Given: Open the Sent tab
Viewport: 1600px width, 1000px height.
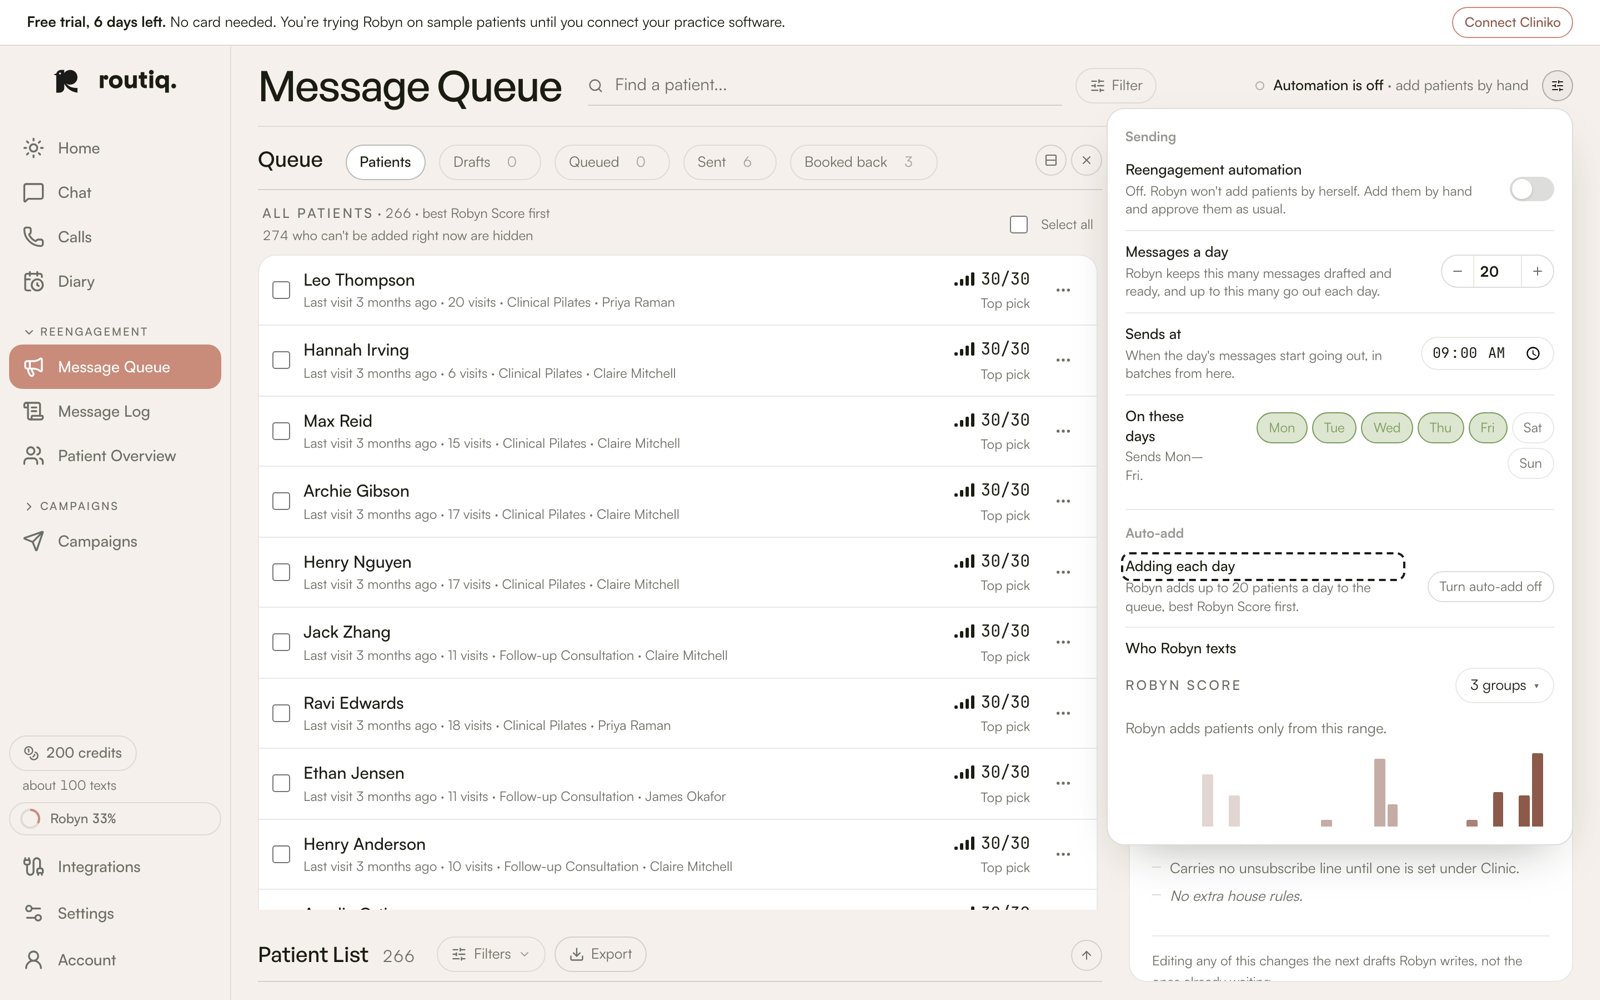Looking at the screenshot, I should click(x=729, y=162).
